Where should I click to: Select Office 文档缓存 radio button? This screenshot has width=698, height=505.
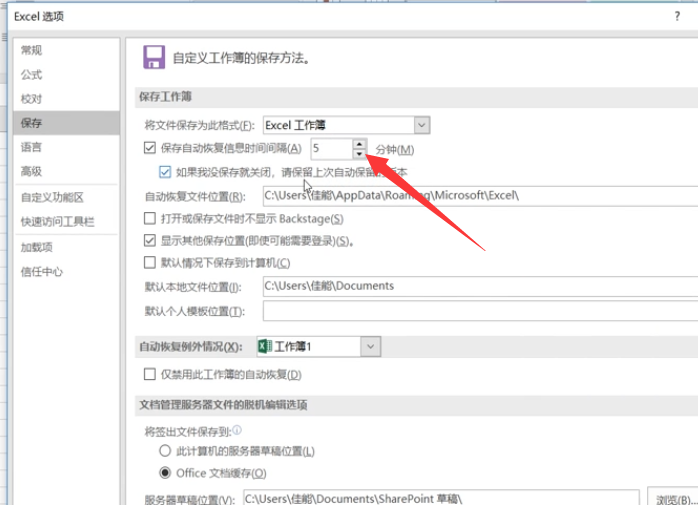click(165, 472)
